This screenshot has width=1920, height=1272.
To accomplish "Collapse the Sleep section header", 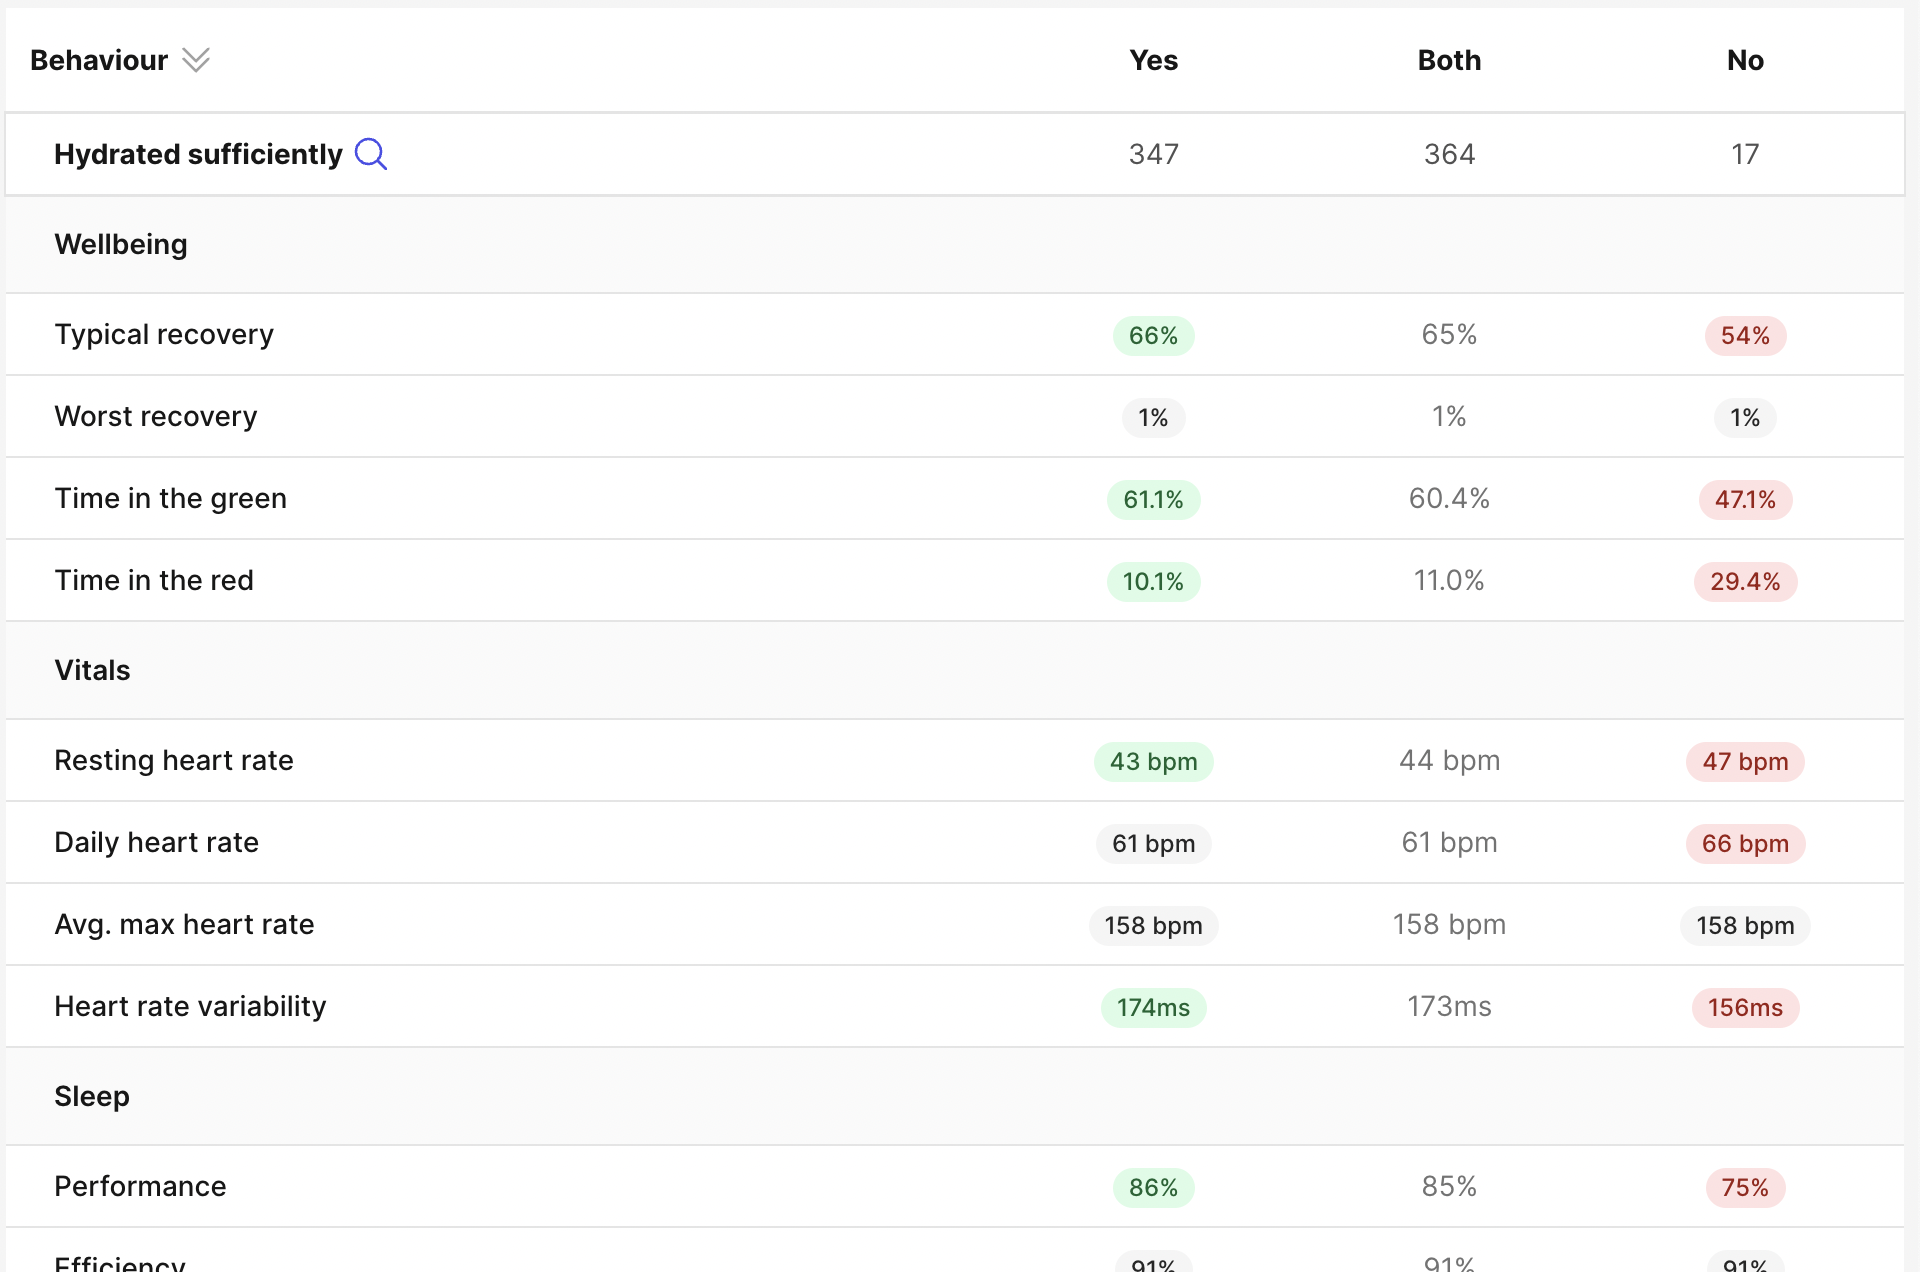I will click(955, 1096).
